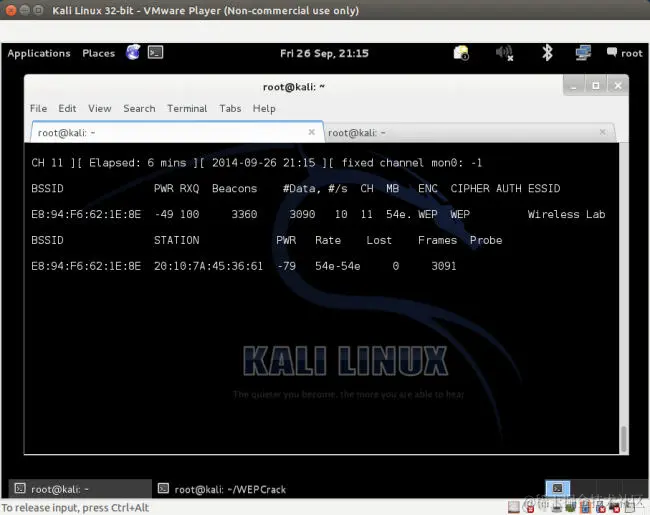The image size is (650, 515).
Task: Click the clock Fri 26 Sep, 21:15
Action: tap(324, 53)
